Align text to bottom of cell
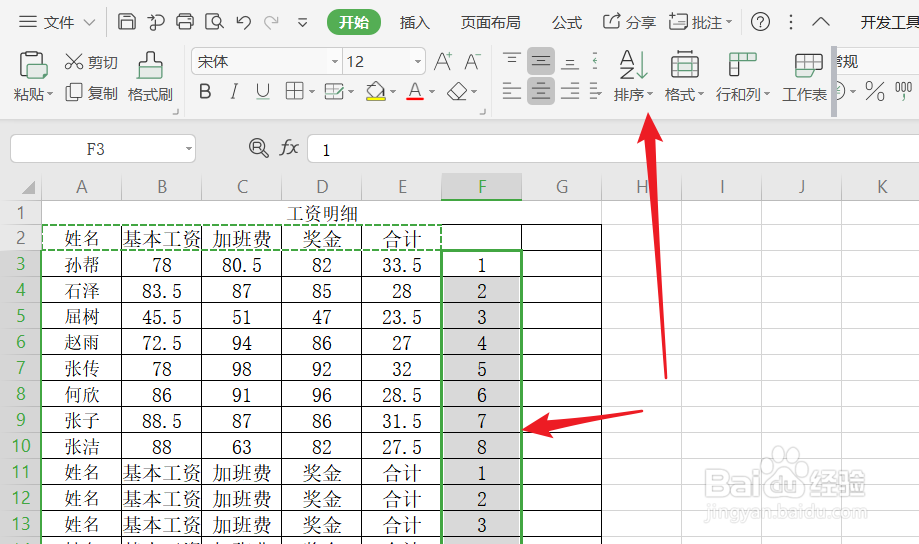 pyautogui.click(x=570, y=61)
